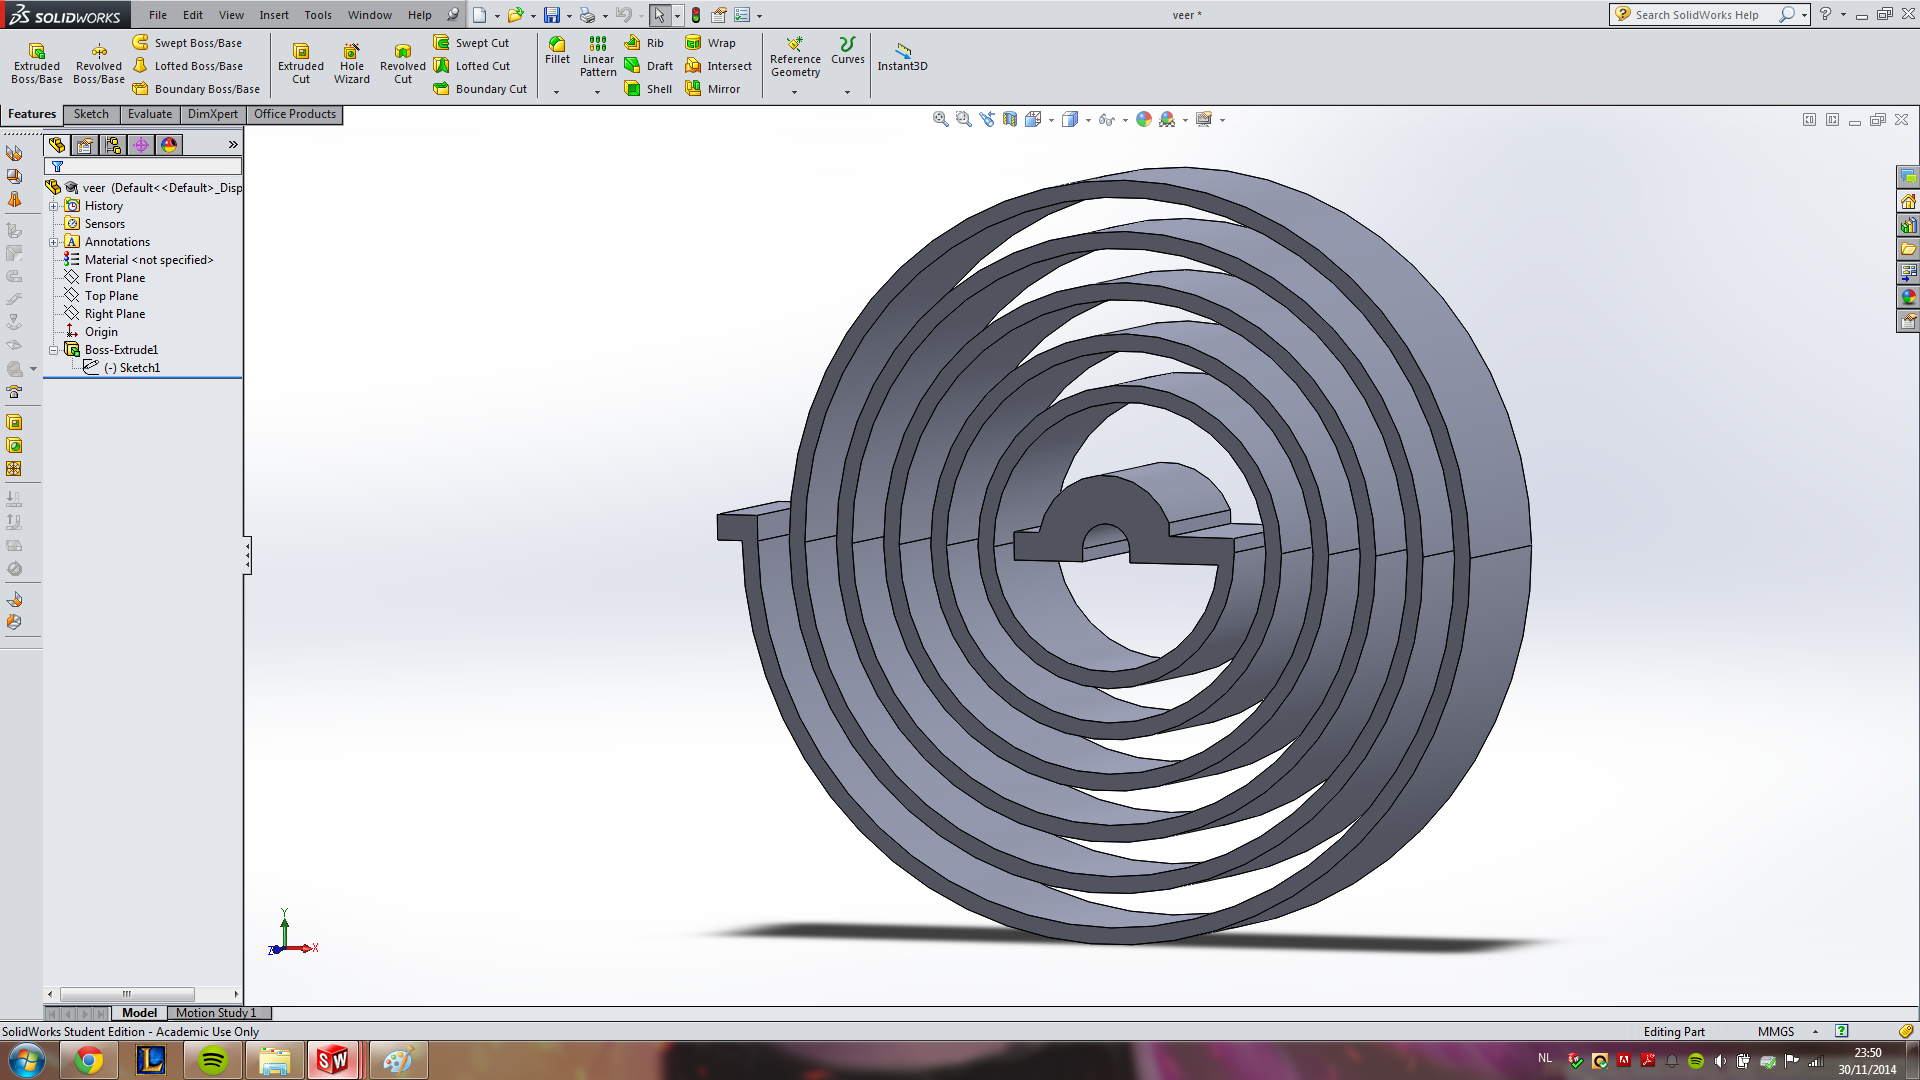Open Apply Scene dropdown arrow
The width and height of the screenshot is (1920, 1080).
(x=1185, y=120)
